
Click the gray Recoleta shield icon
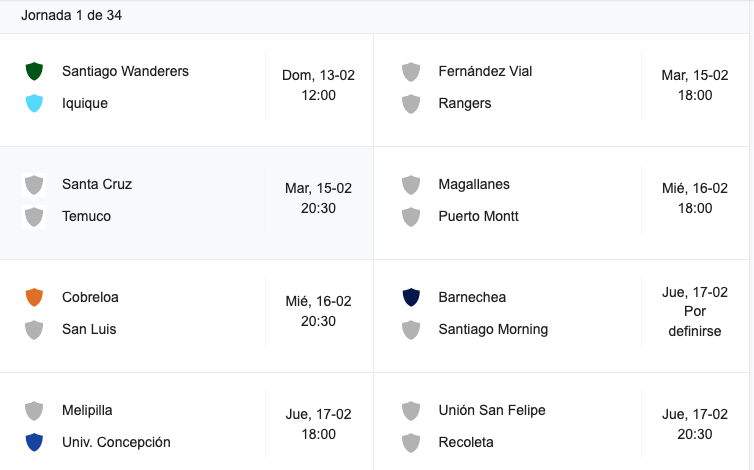411,442
